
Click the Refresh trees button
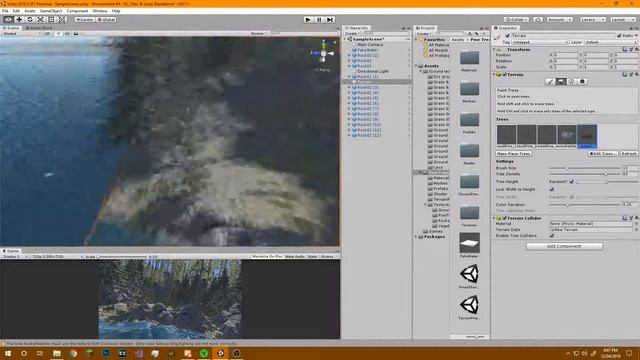[629, 154]
